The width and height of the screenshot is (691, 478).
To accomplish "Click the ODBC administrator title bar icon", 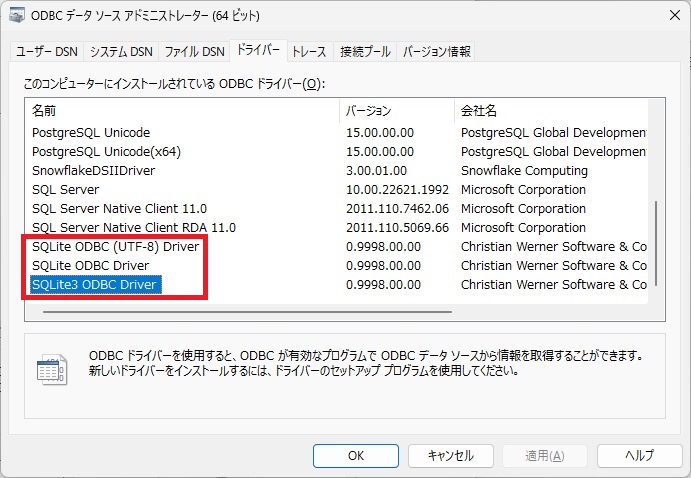I will (x=17, y=16).
